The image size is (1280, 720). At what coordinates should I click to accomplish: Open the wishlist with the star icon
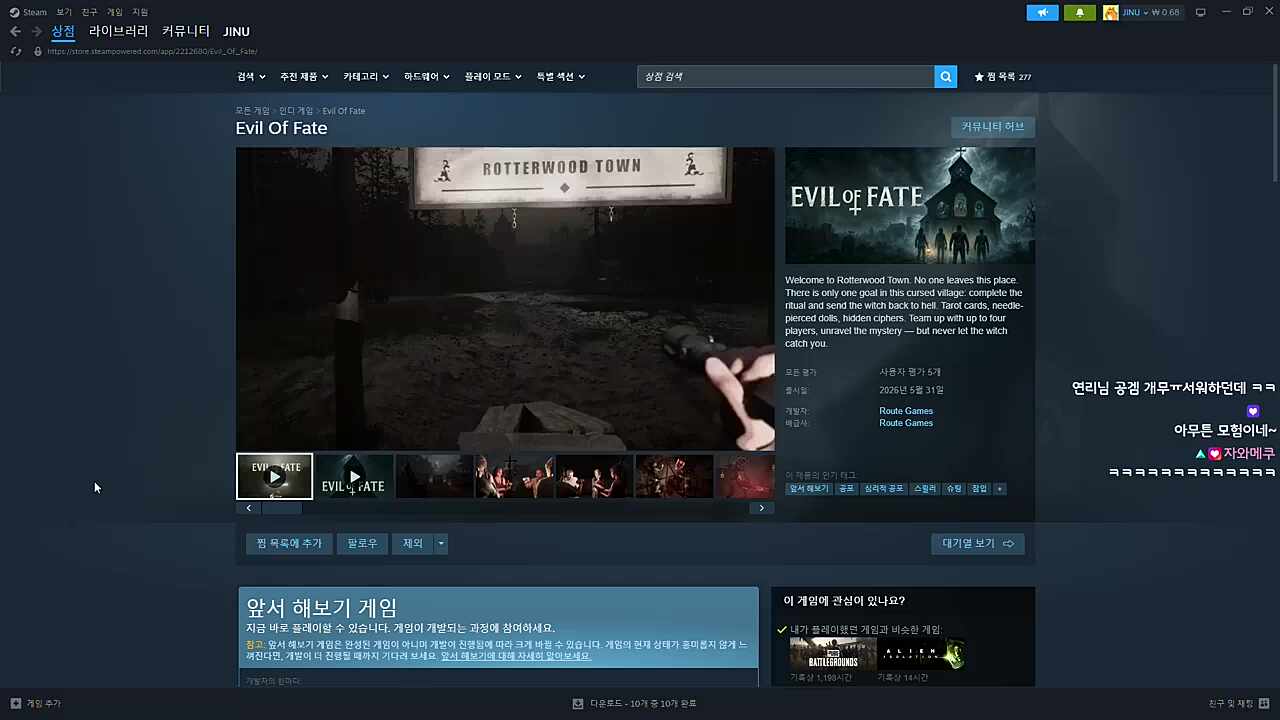979,76
